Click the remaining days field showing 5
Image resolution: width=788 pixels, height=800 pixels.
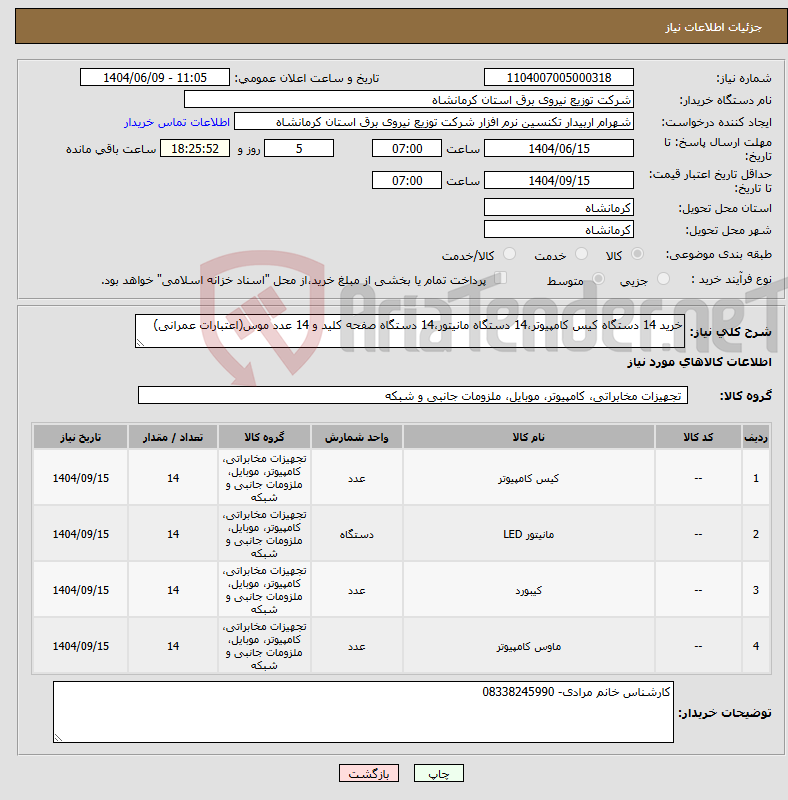pos(299,148)
